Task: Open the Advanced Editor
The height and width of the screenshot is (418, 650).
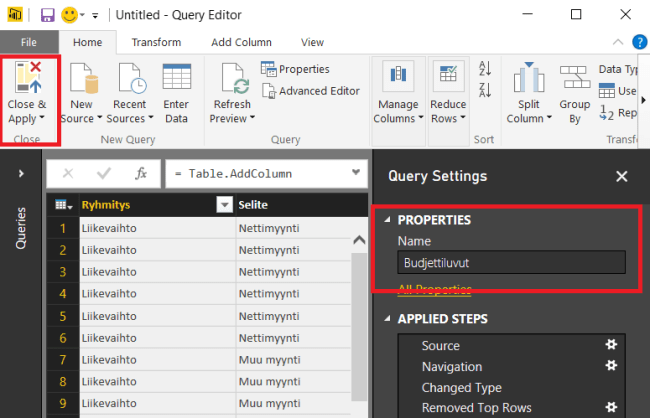Action: click(x=310, y=91)
